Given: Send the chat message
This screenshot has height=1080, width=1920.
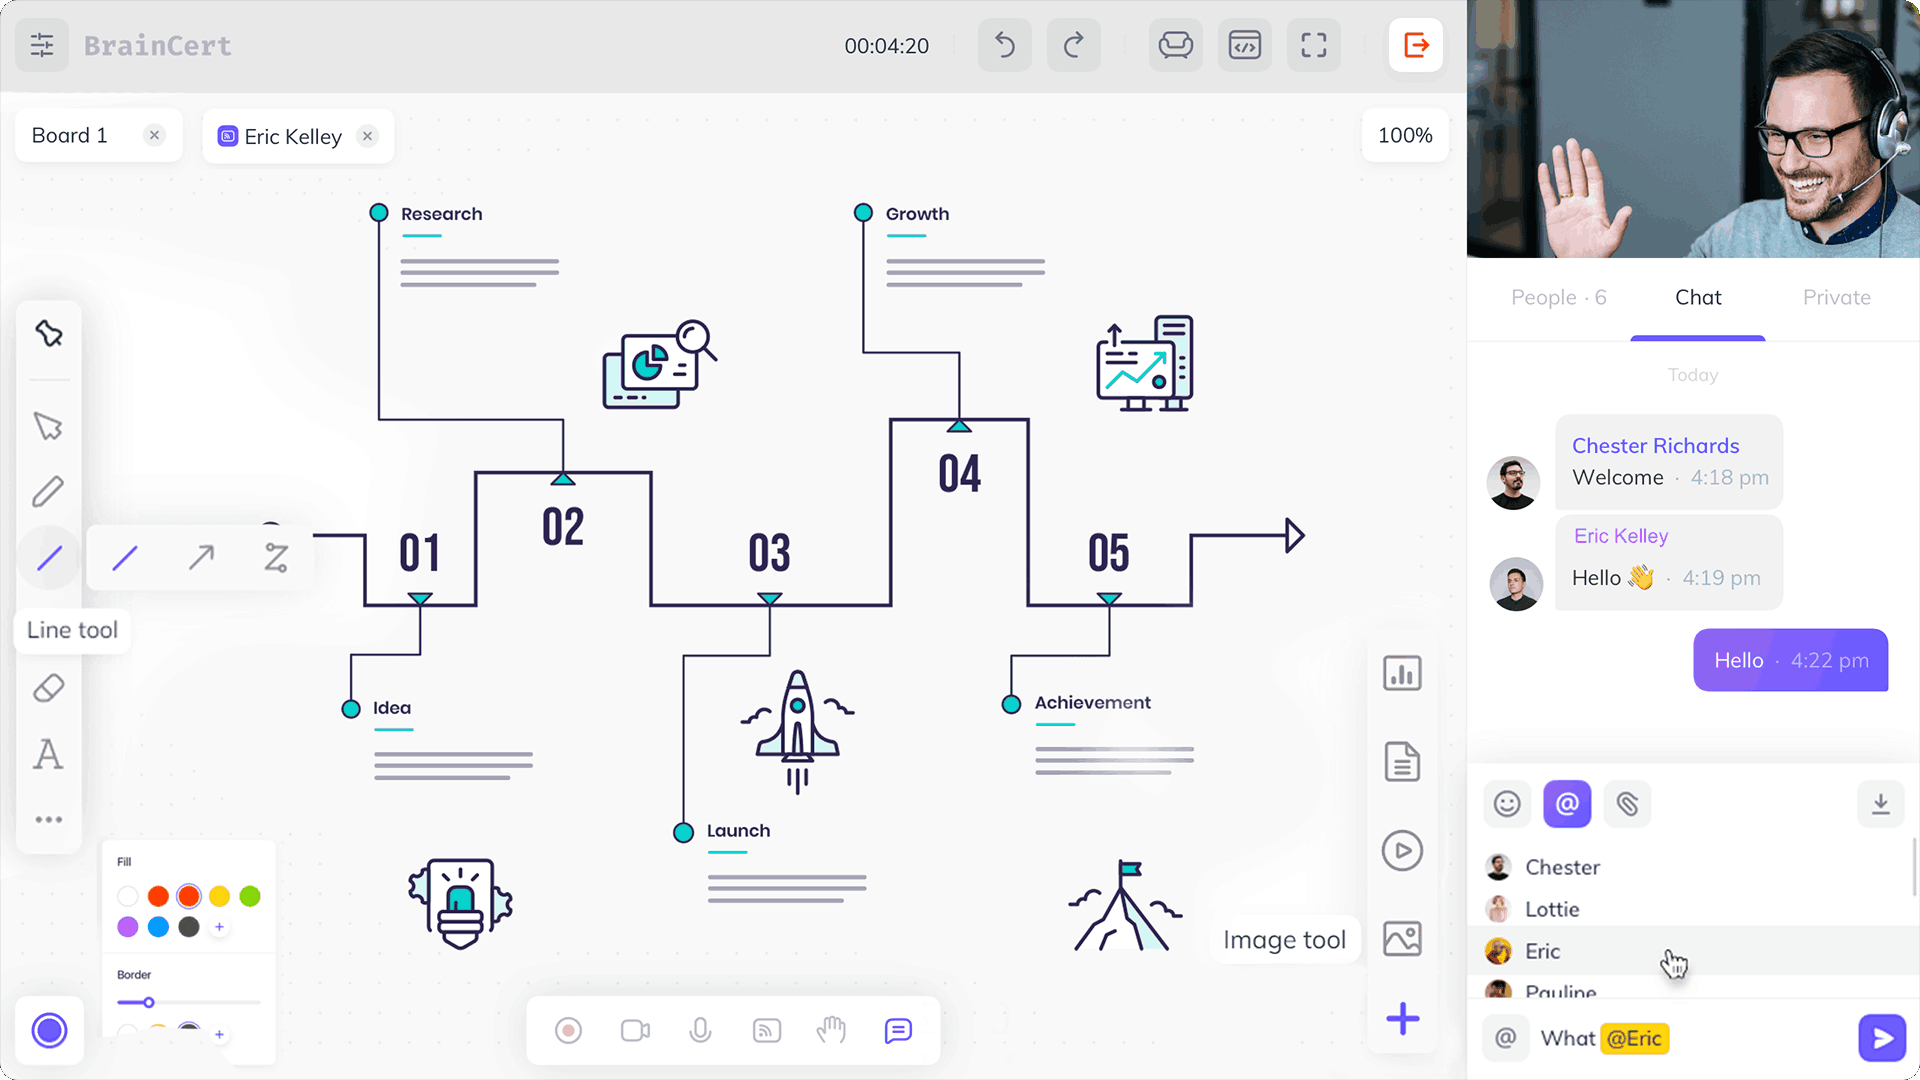Looking at the screenshot, I should [1882, 1038].
